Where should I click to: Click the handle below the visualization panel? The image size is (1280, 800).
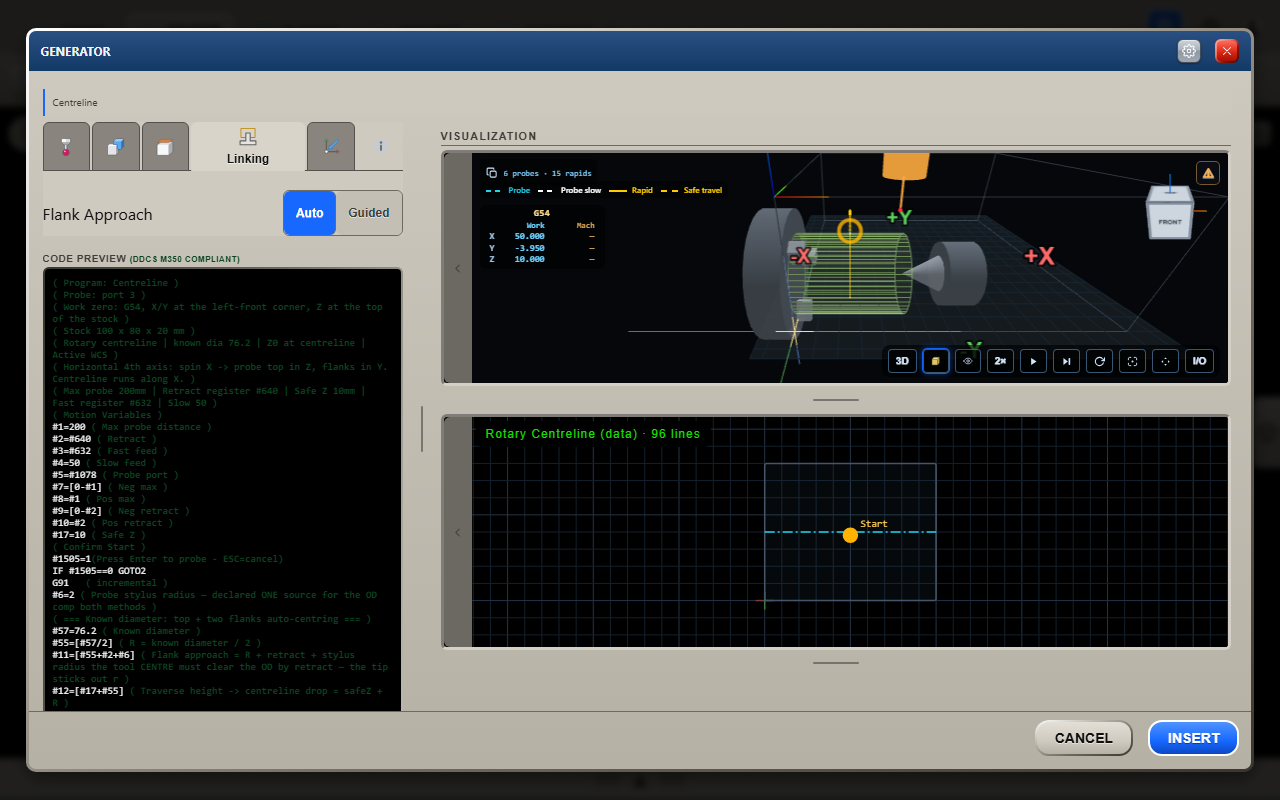(x=836, y=400)
